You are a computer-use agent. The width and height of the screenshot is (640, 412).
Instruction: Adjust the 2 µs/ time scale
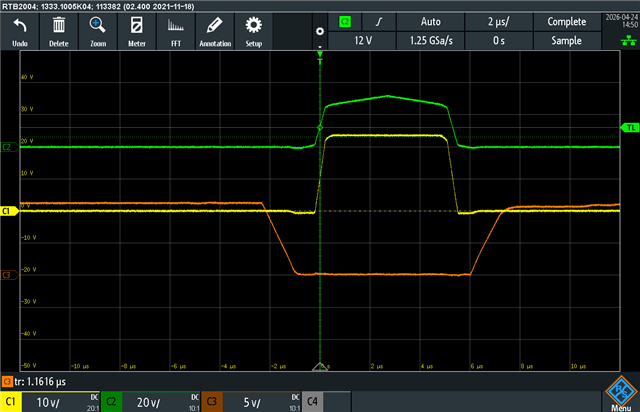pyautogui.click(x=499, y=22)
